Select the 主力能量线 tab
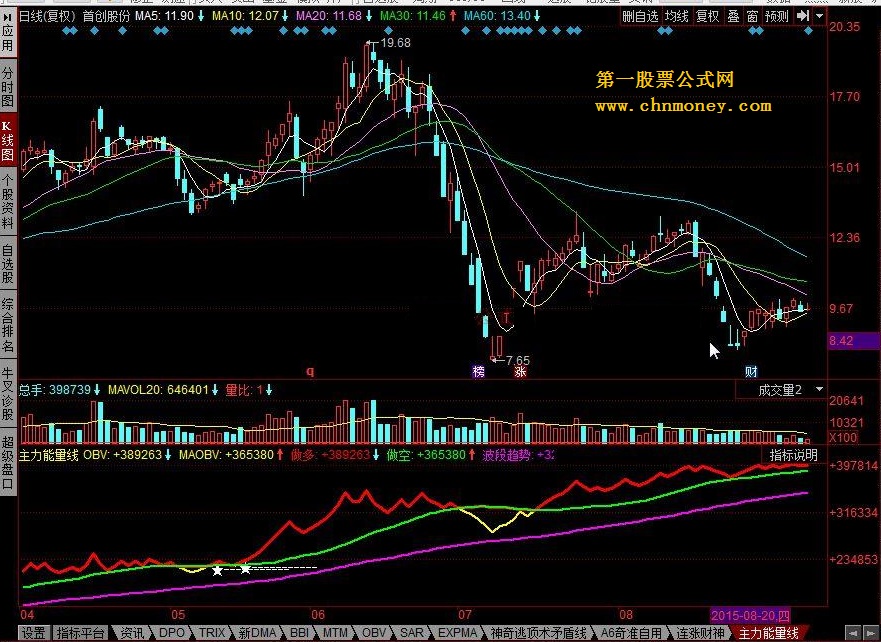This screenshot has height=642, width=881. tap(768, 633)
